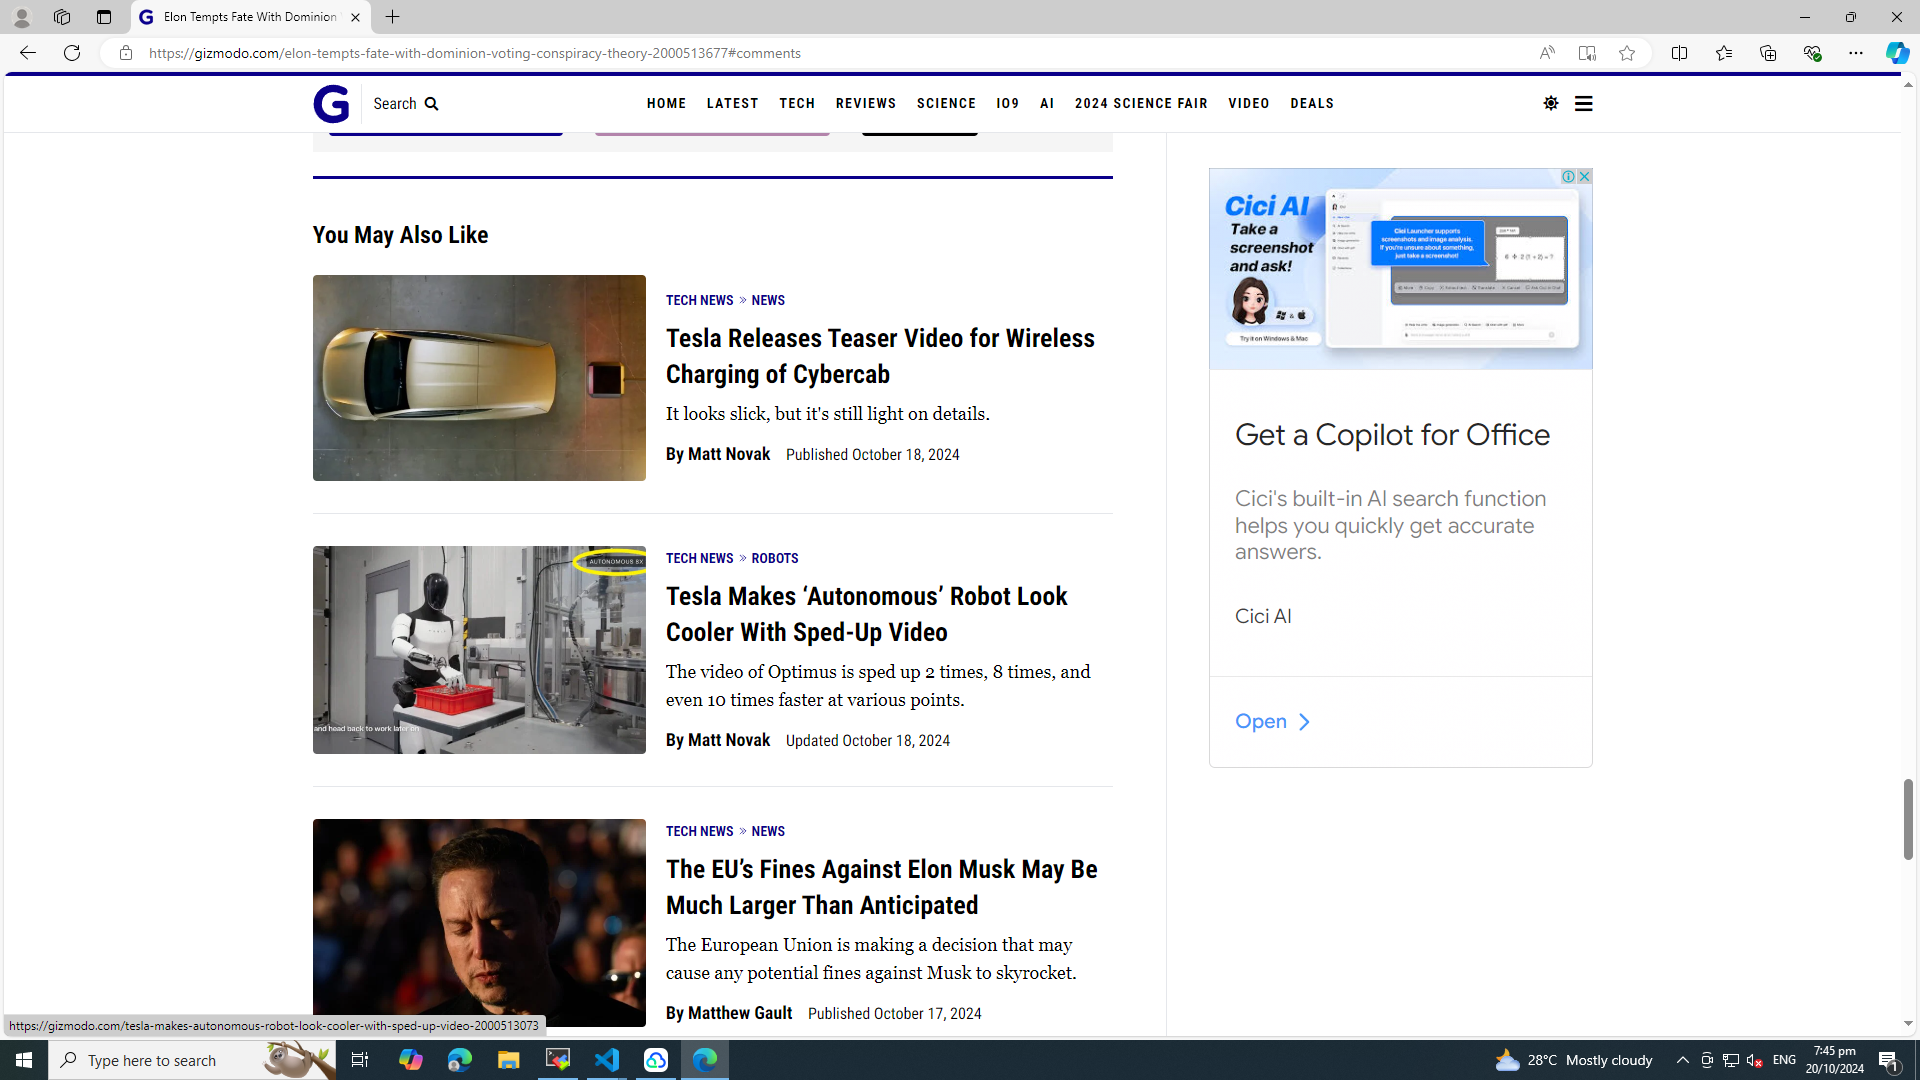Open Tesla Cybercab wireless charging article
This screenshot has width=1920, height=1080.
(880, 356)
